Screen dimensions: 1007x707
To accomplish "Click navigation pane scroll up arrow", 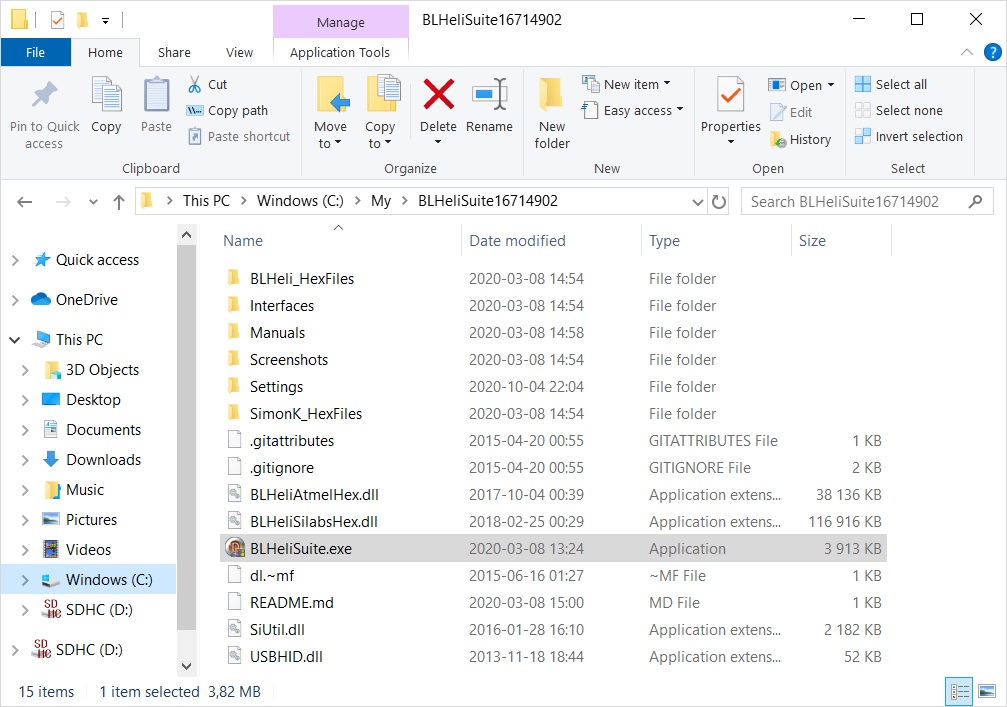I will tap(186, 235).
